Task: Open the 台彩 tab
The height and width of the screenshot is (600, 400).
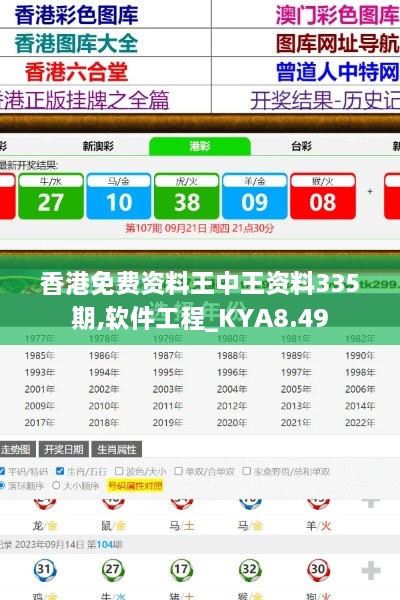Action: tap(301, 146)
